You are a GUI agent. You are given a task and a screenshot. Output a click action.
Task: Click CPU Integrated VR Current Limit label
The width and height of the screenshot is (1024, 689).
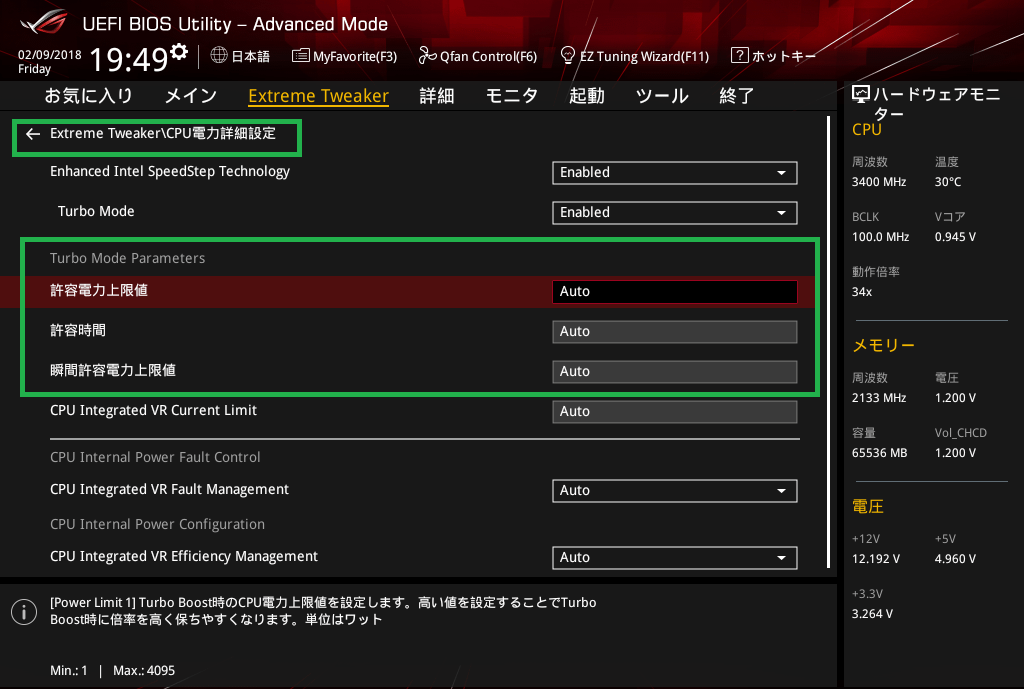pyautogui.click(x=153, y=410)
